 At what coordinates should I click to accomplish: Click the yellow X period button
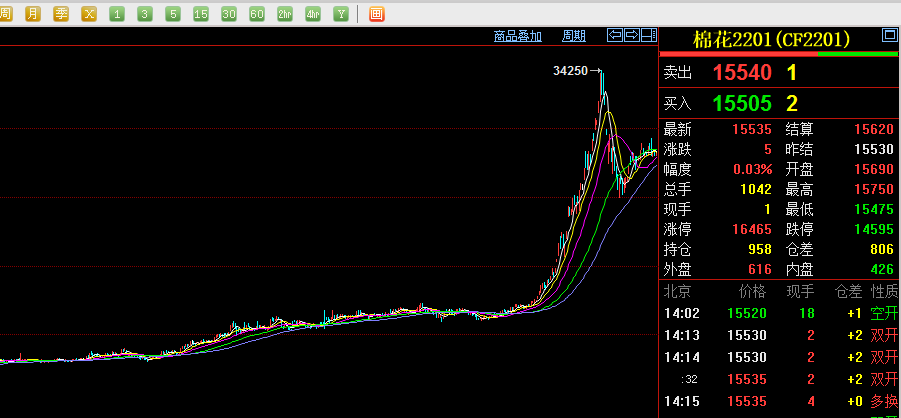point(89,14)
